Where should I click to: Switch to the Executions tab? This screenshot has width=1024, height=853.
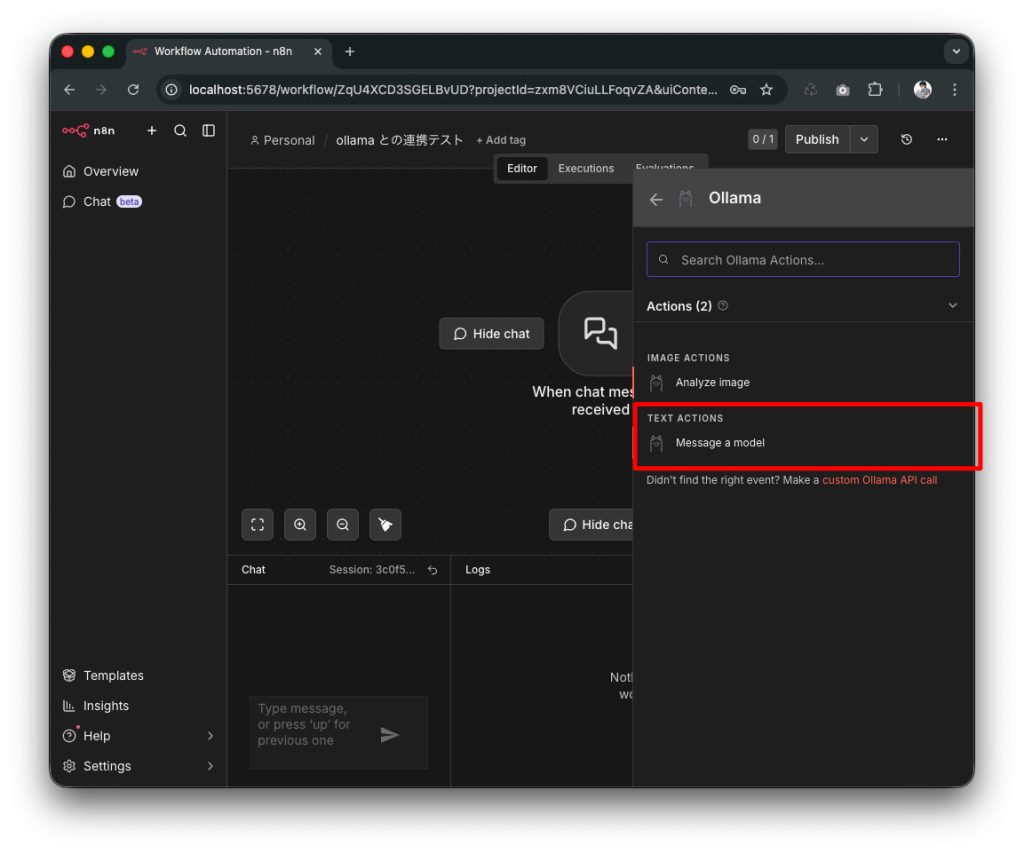(x=585, y=168)
